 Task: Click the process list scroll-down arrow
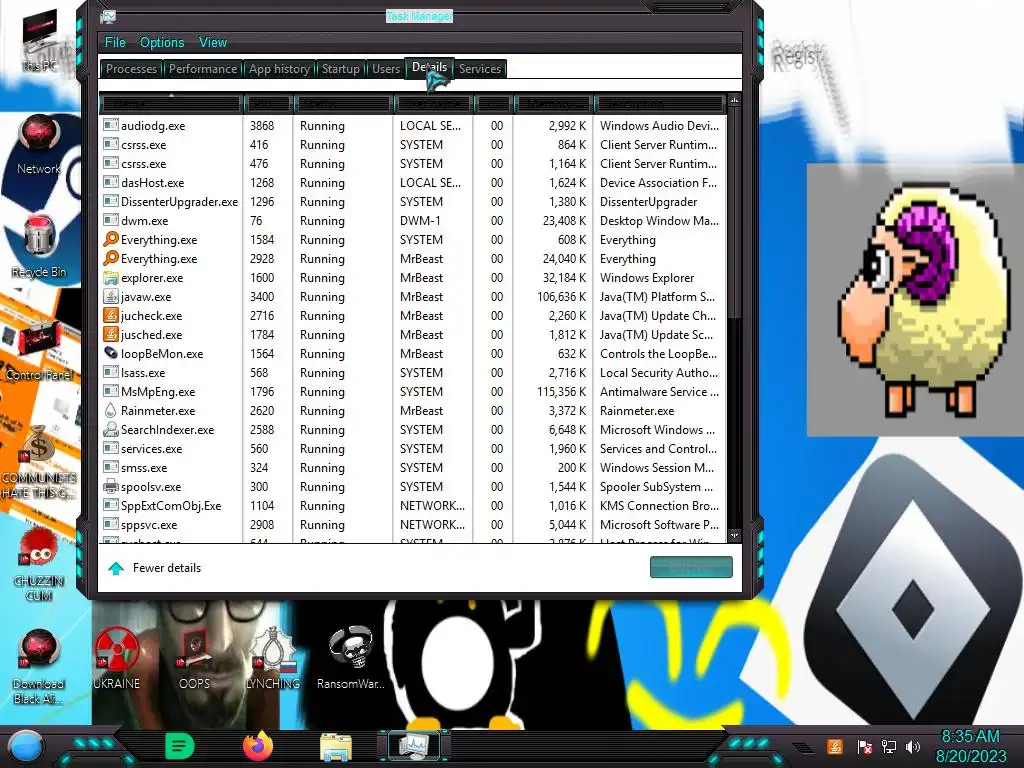coord(735,536)
